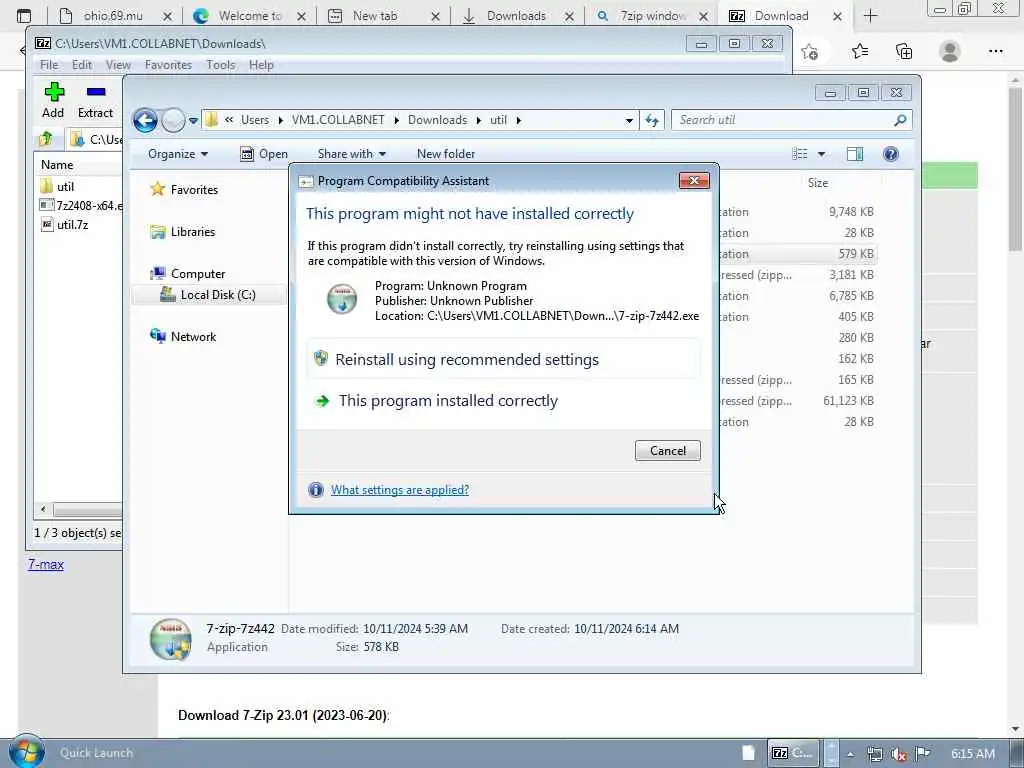The height and width of the screenshot is (768, 1024).
Task: Select the util folder in 7-Zip list
Action: [57, 187]
